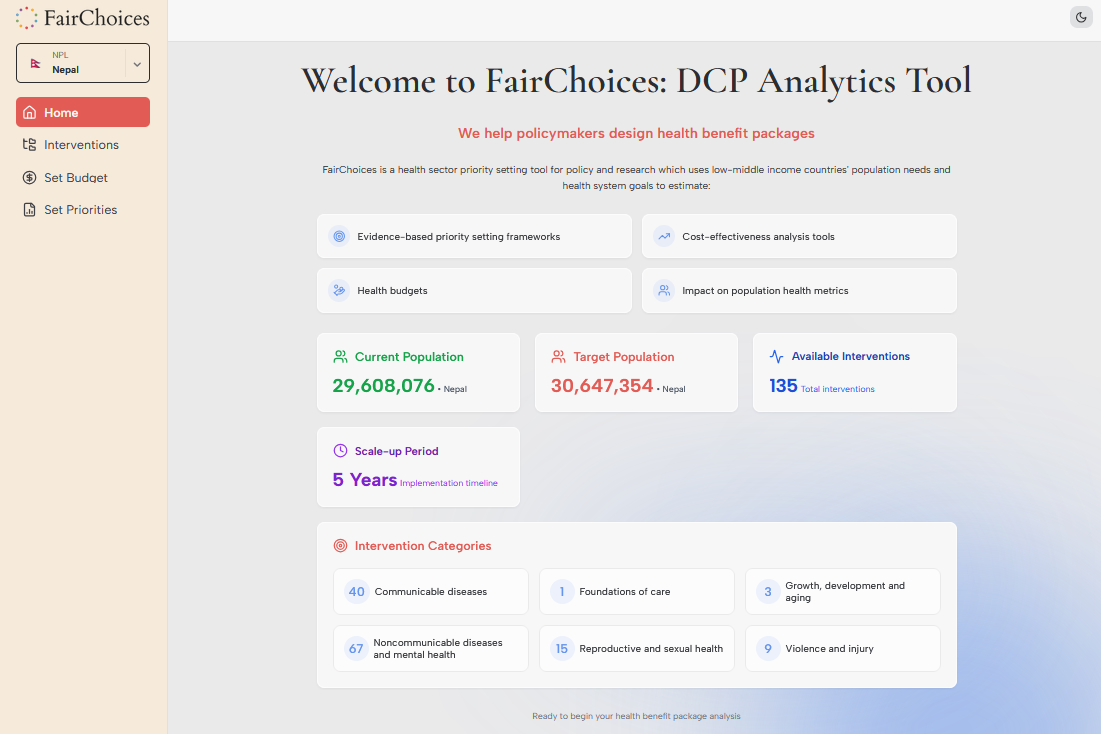Click the trend chart icon on Cost-effectiveness analysis tools
Viewport: 1101px width, 734px height.
[x=663, y=235]
